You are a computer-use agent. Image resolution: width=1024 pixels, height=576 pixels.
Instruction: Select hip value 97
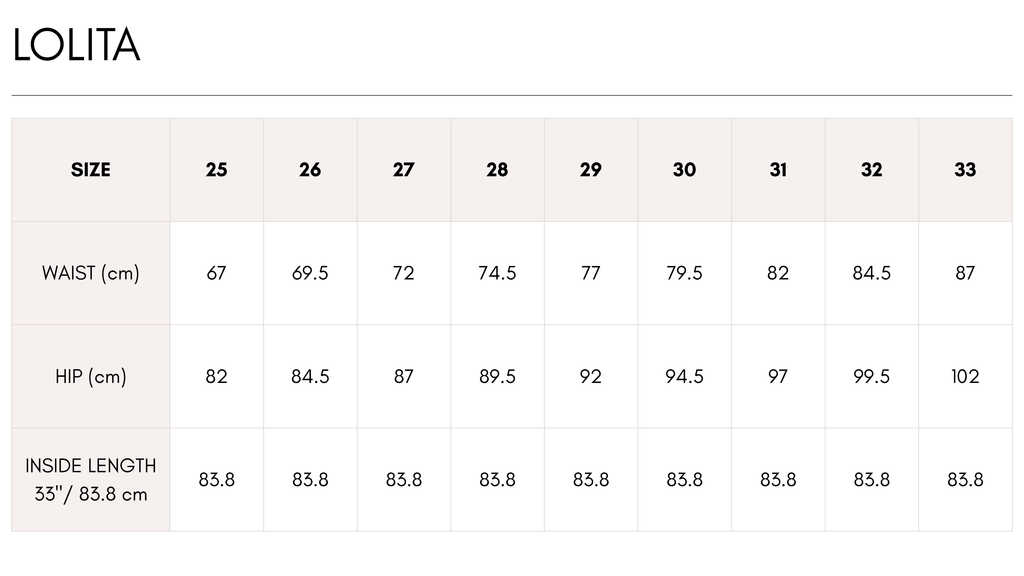pos(778,377)
